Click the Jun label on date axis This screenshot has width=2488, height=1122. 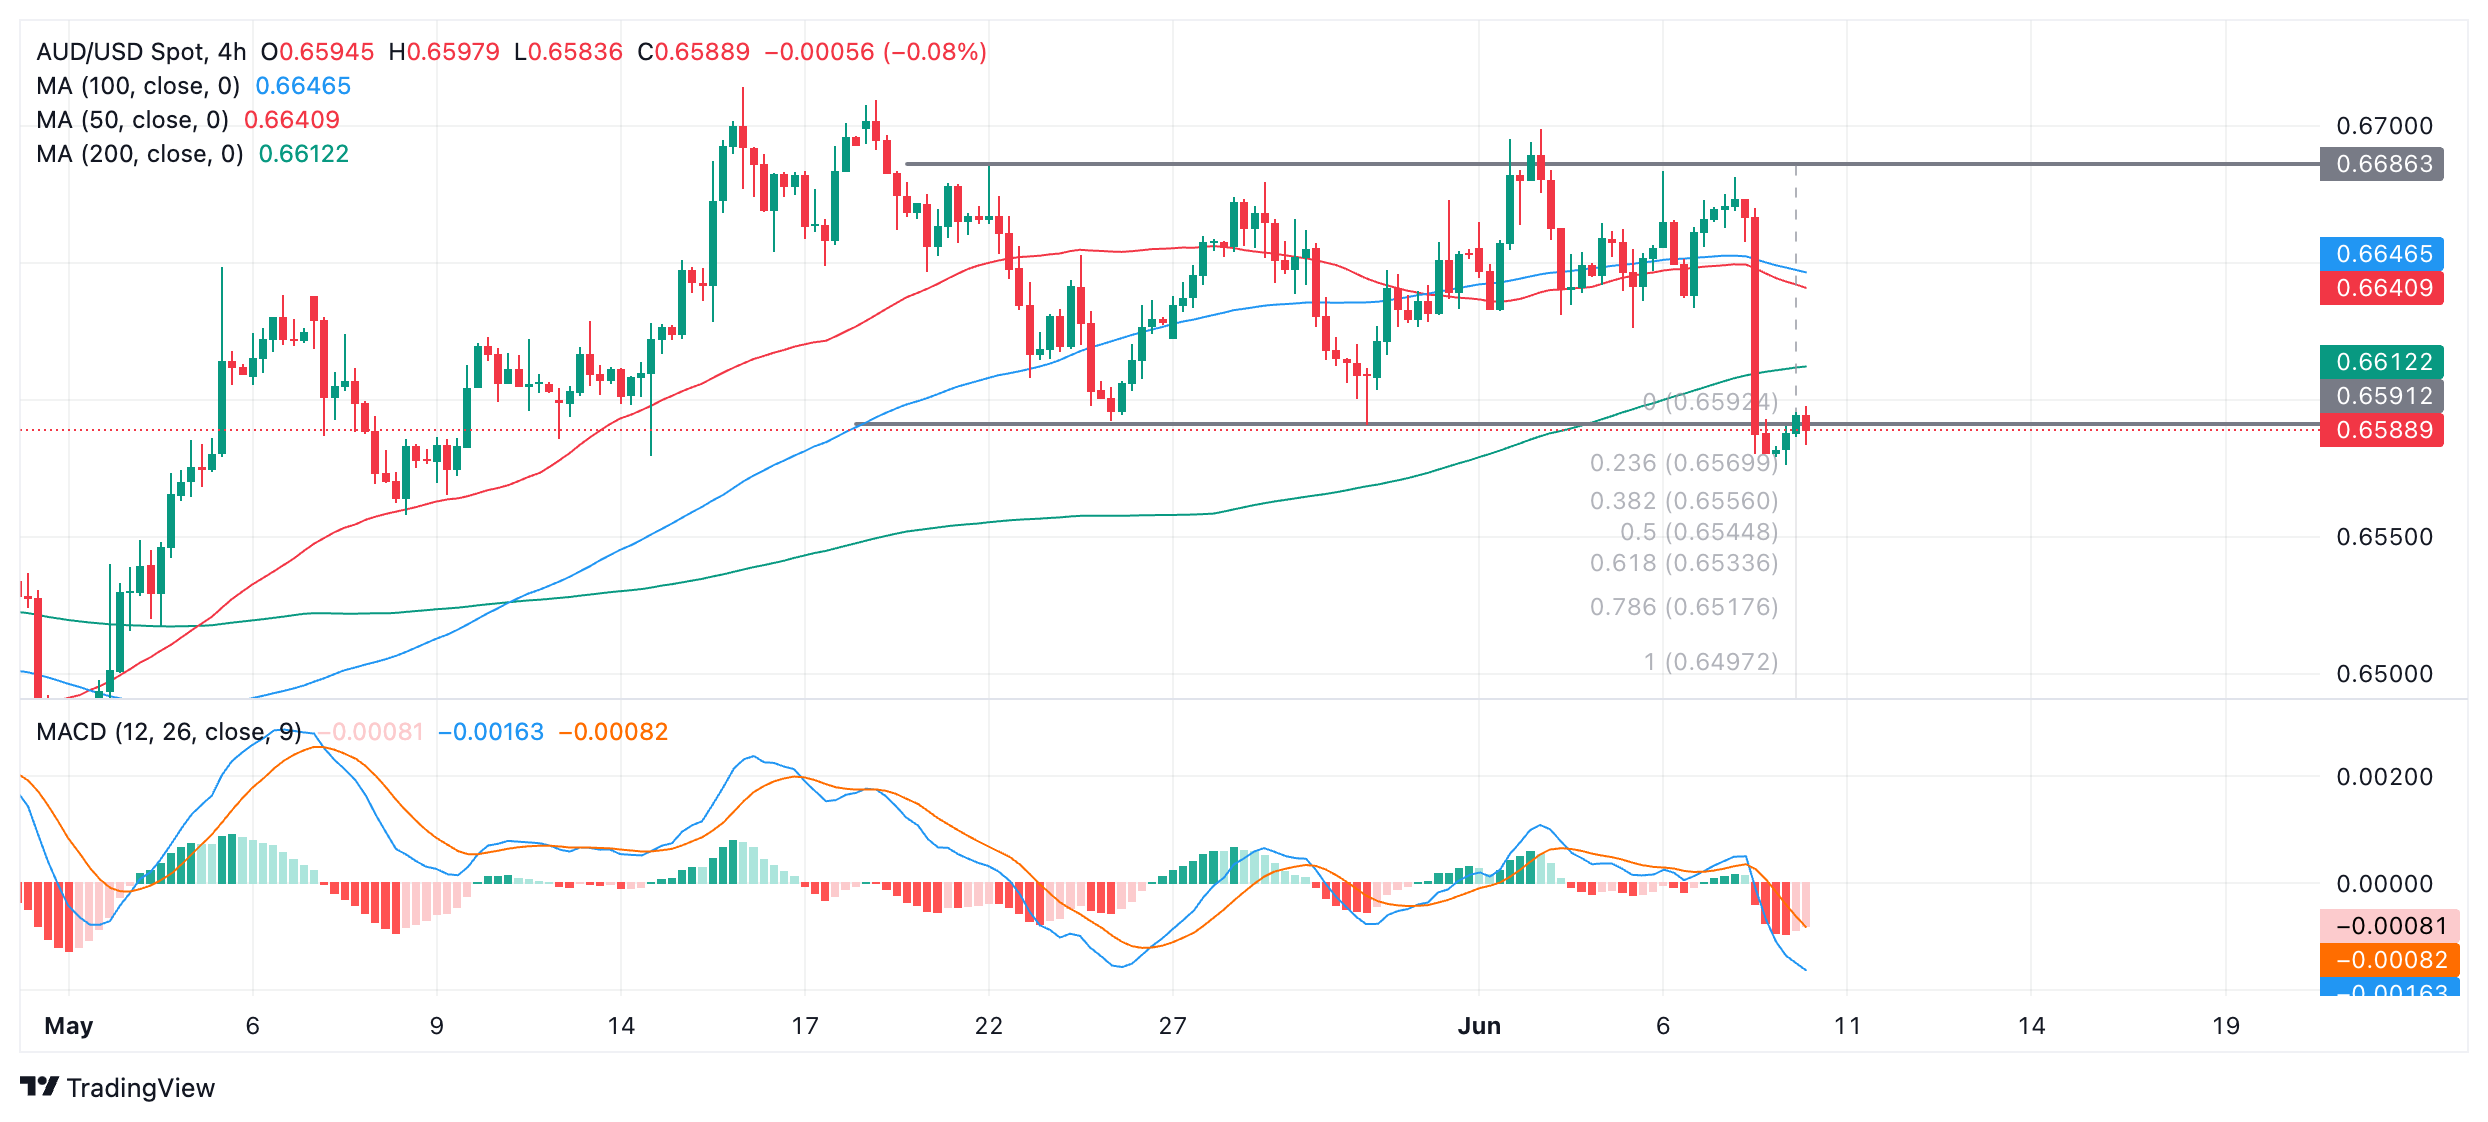point(1479,1026)
